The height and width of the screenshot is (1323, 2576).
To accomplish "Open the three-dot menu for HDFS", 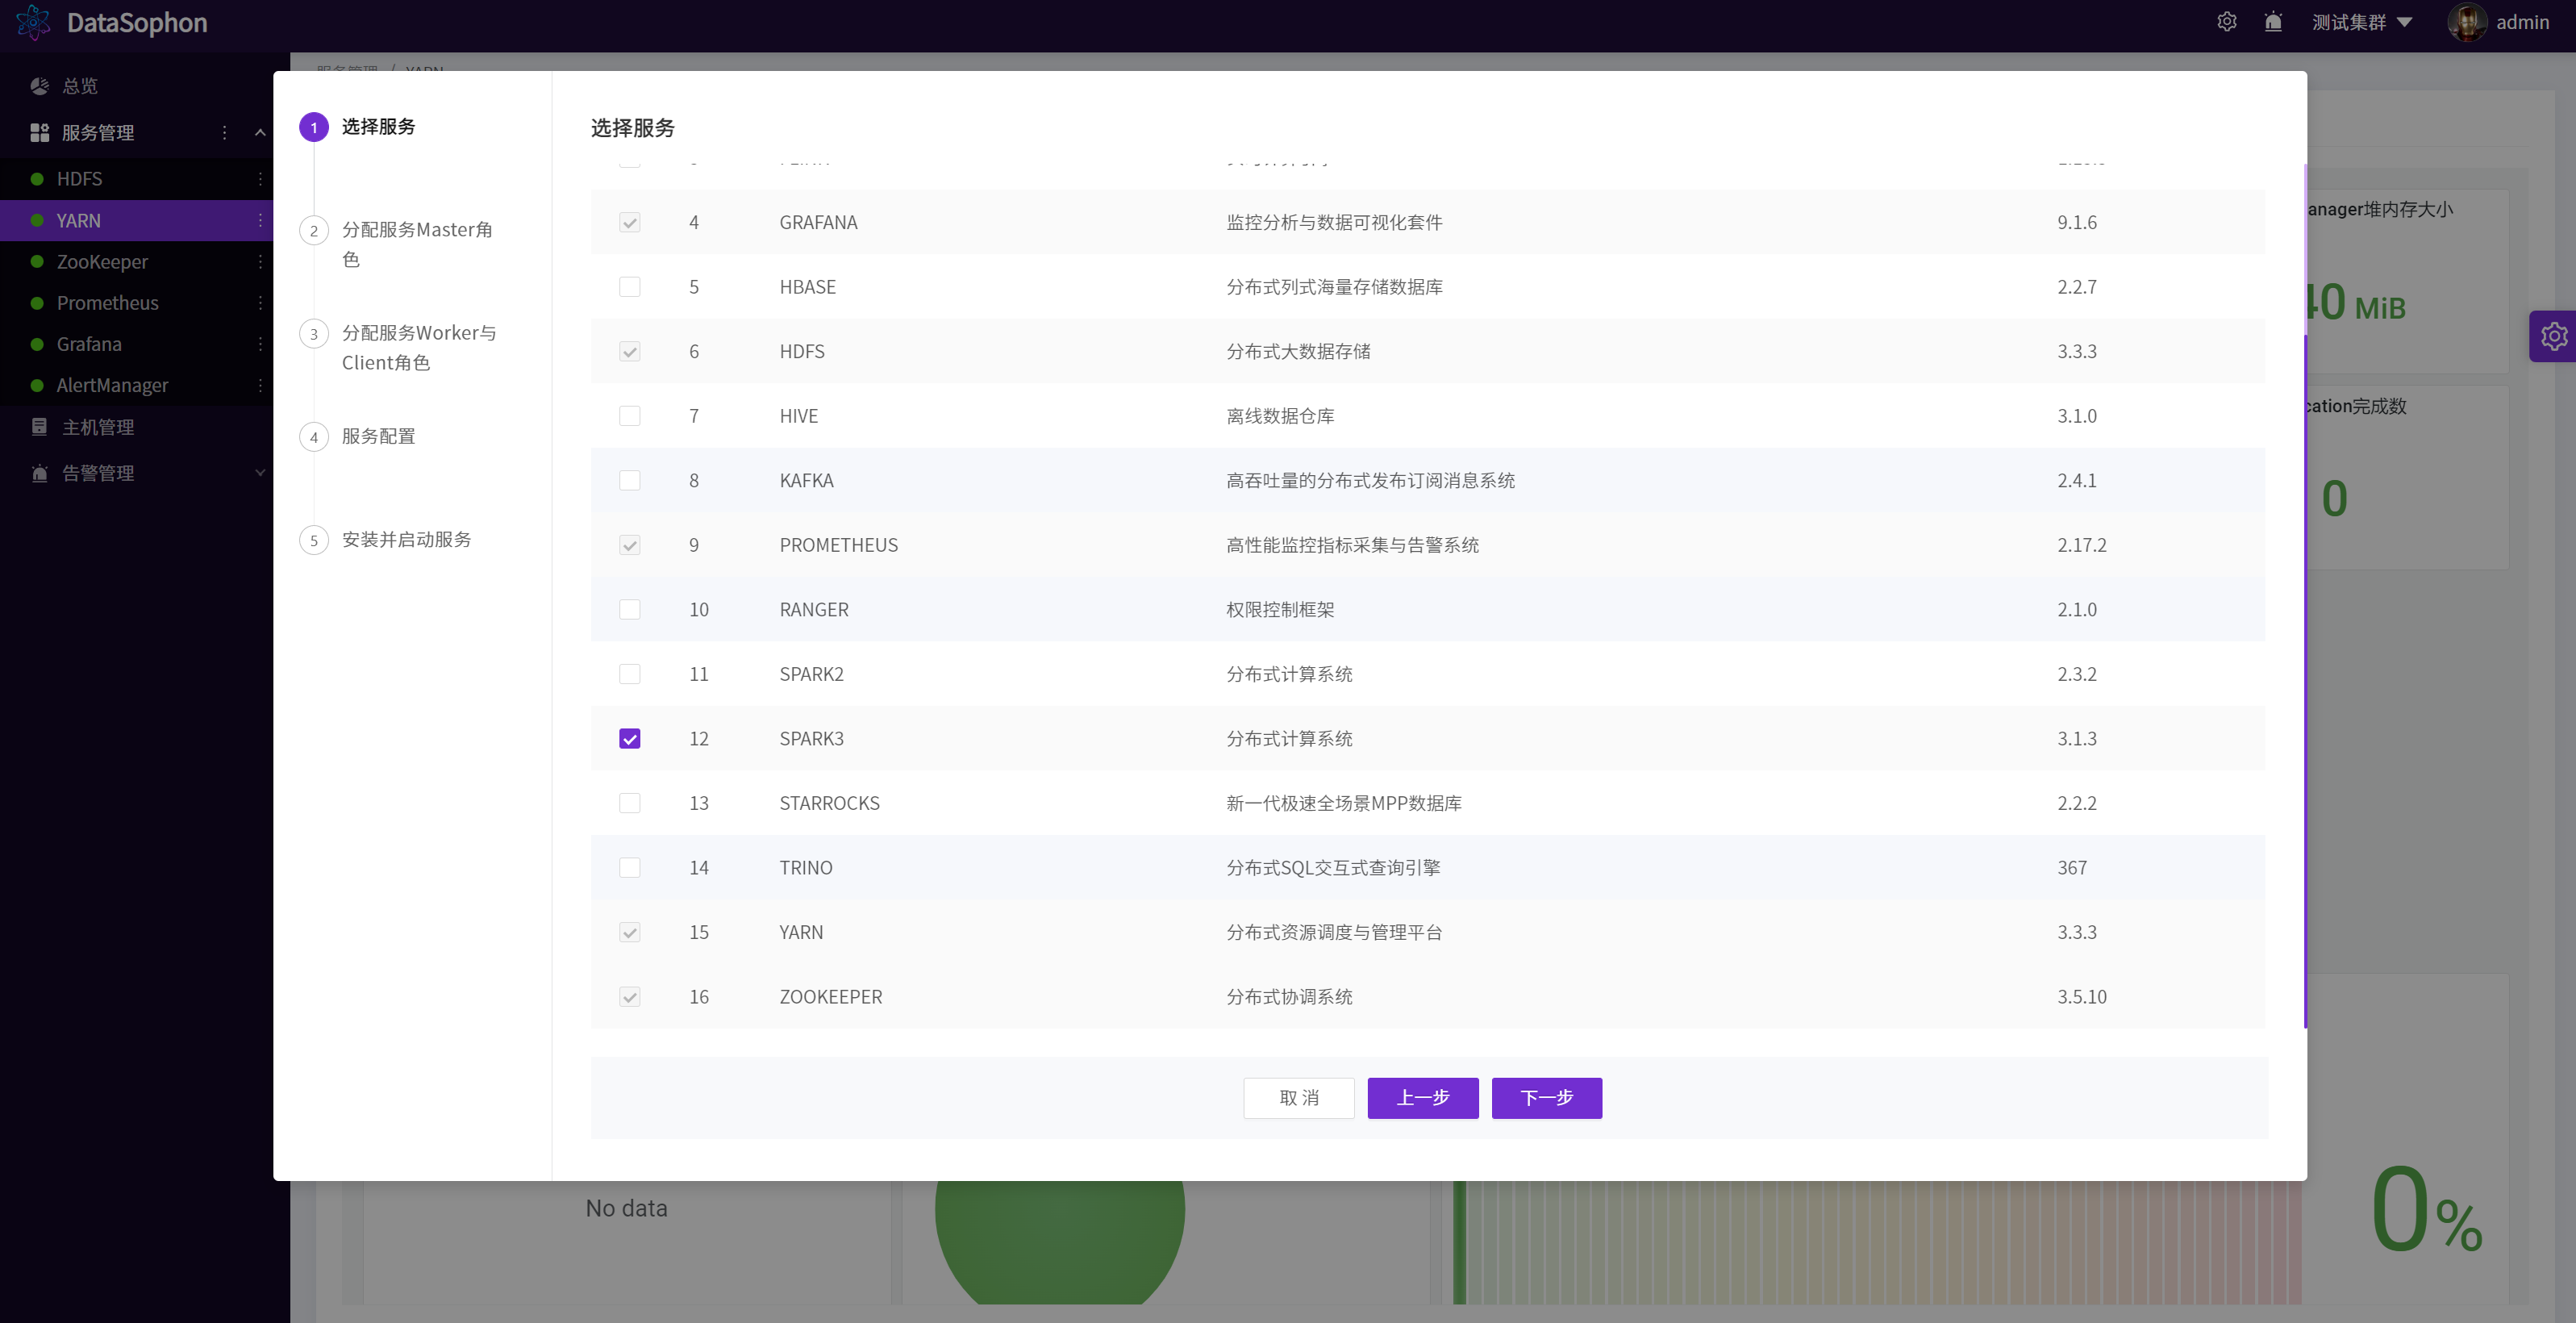I will coord(260,179).
